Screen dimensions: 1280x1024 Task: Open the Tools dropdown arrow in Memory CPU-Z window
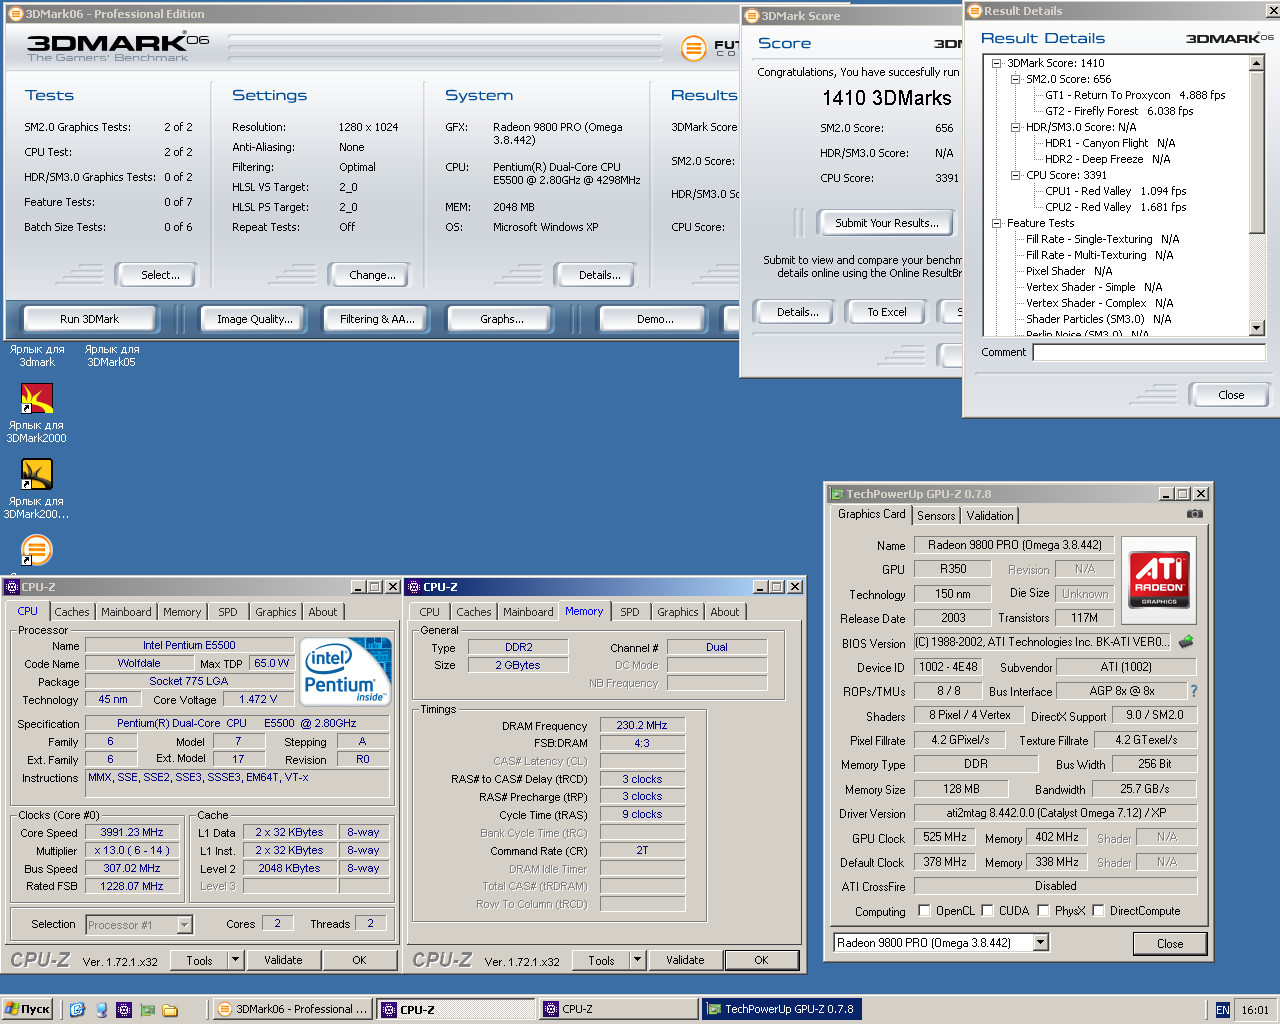(638, 960)
